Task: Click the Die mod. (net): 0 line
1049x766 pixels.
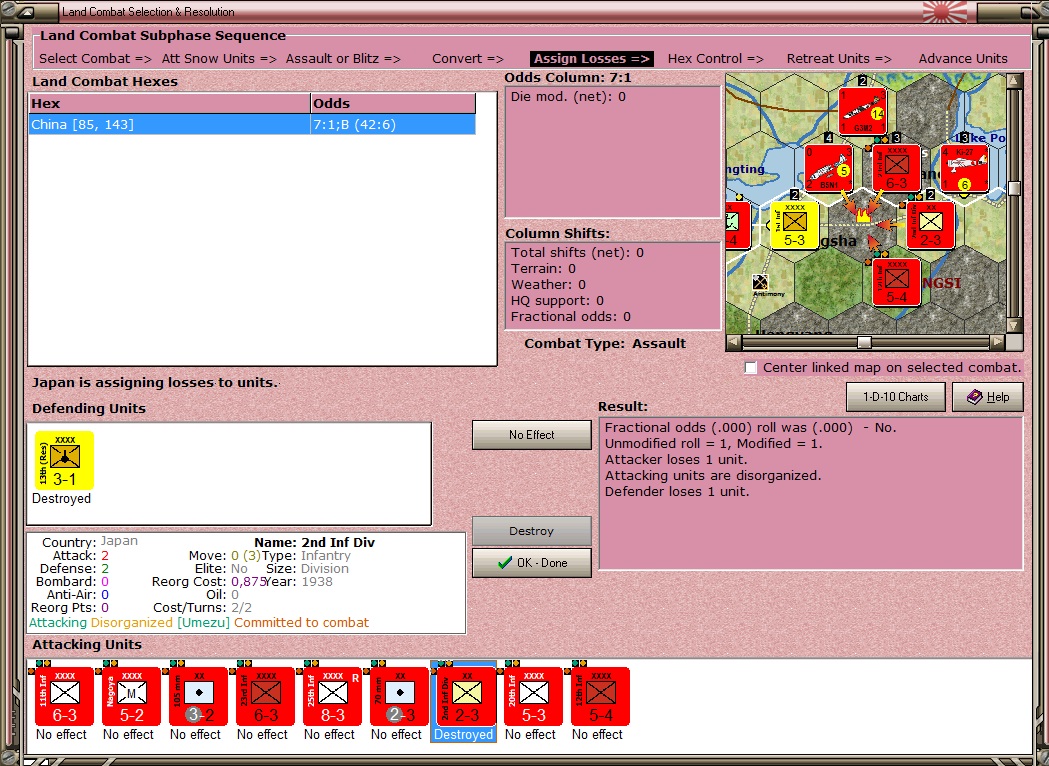Action: tap(568, 97)
